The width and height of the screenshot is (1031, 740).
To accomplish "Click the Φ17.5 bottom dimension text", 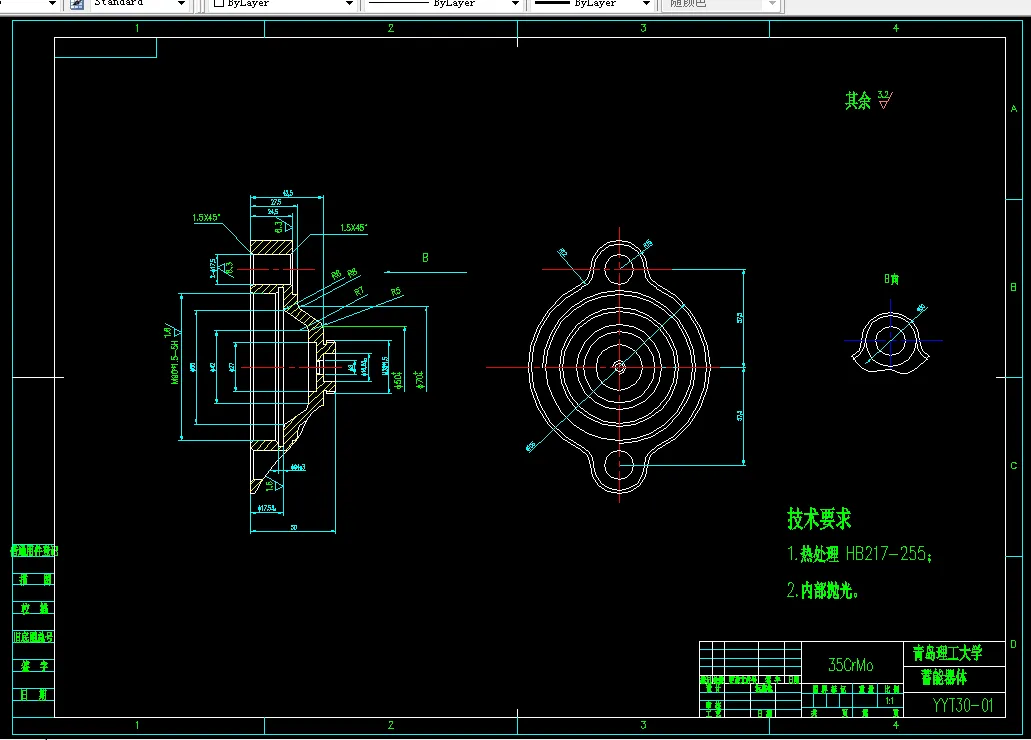I will pyautogui.click(x=266, y=508).
